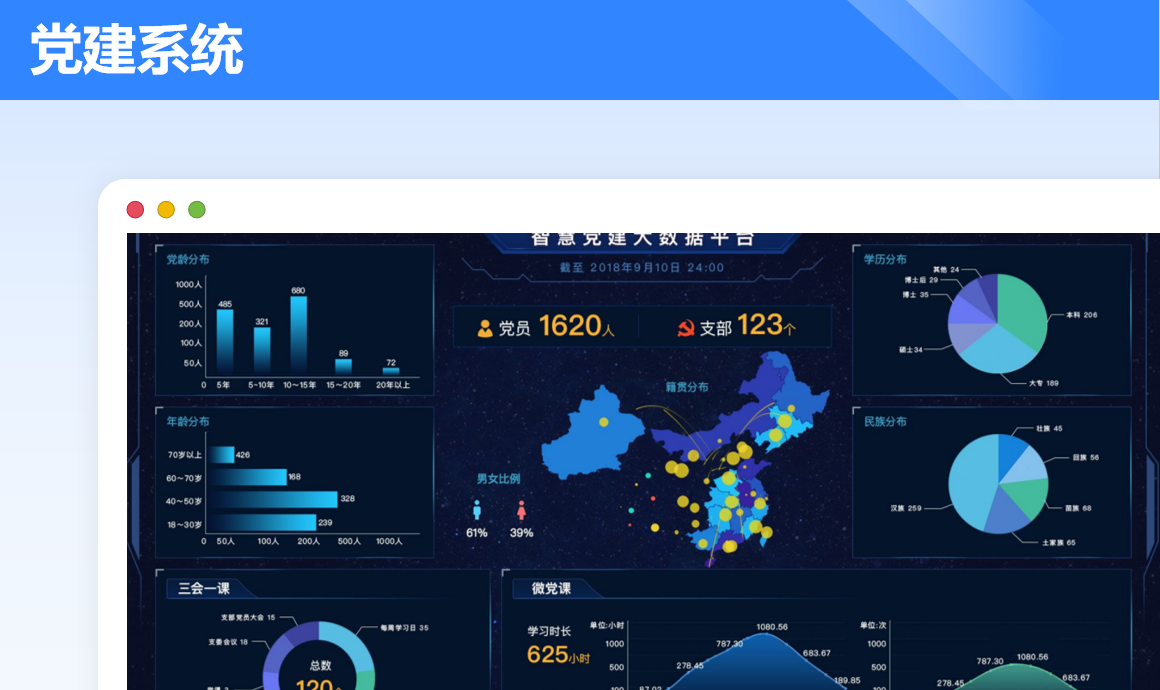Select the 微党课 panel tab
Viewport: 1160px width, 690px height.
tap(551, 588)
